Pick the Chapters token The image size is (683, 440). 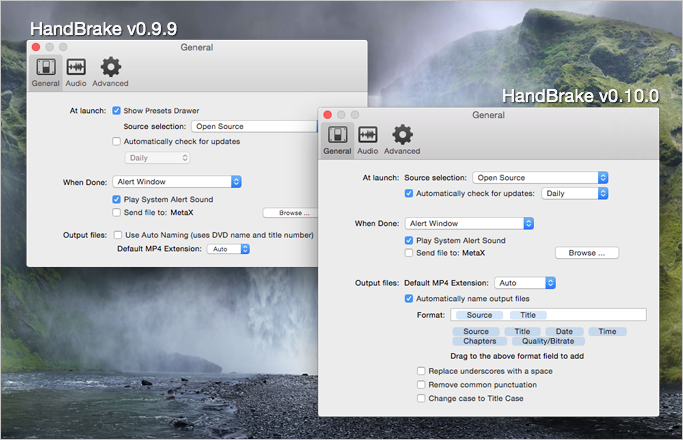[x=480, y=341]
